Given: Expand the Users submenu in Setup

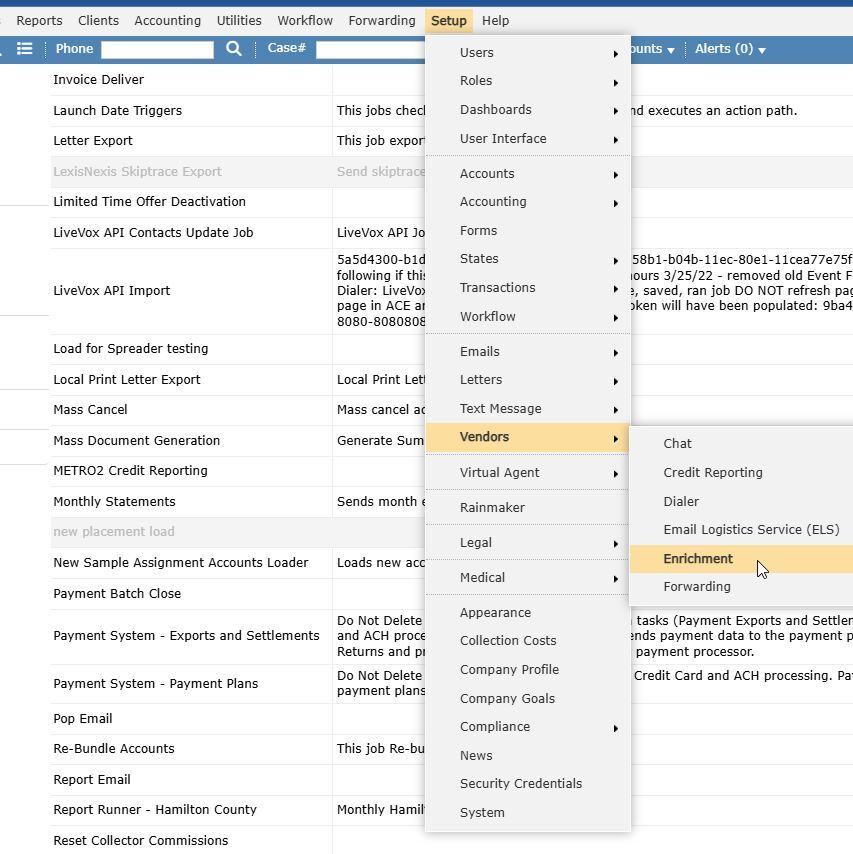Looking at the screenshot, I should (477, 52).
